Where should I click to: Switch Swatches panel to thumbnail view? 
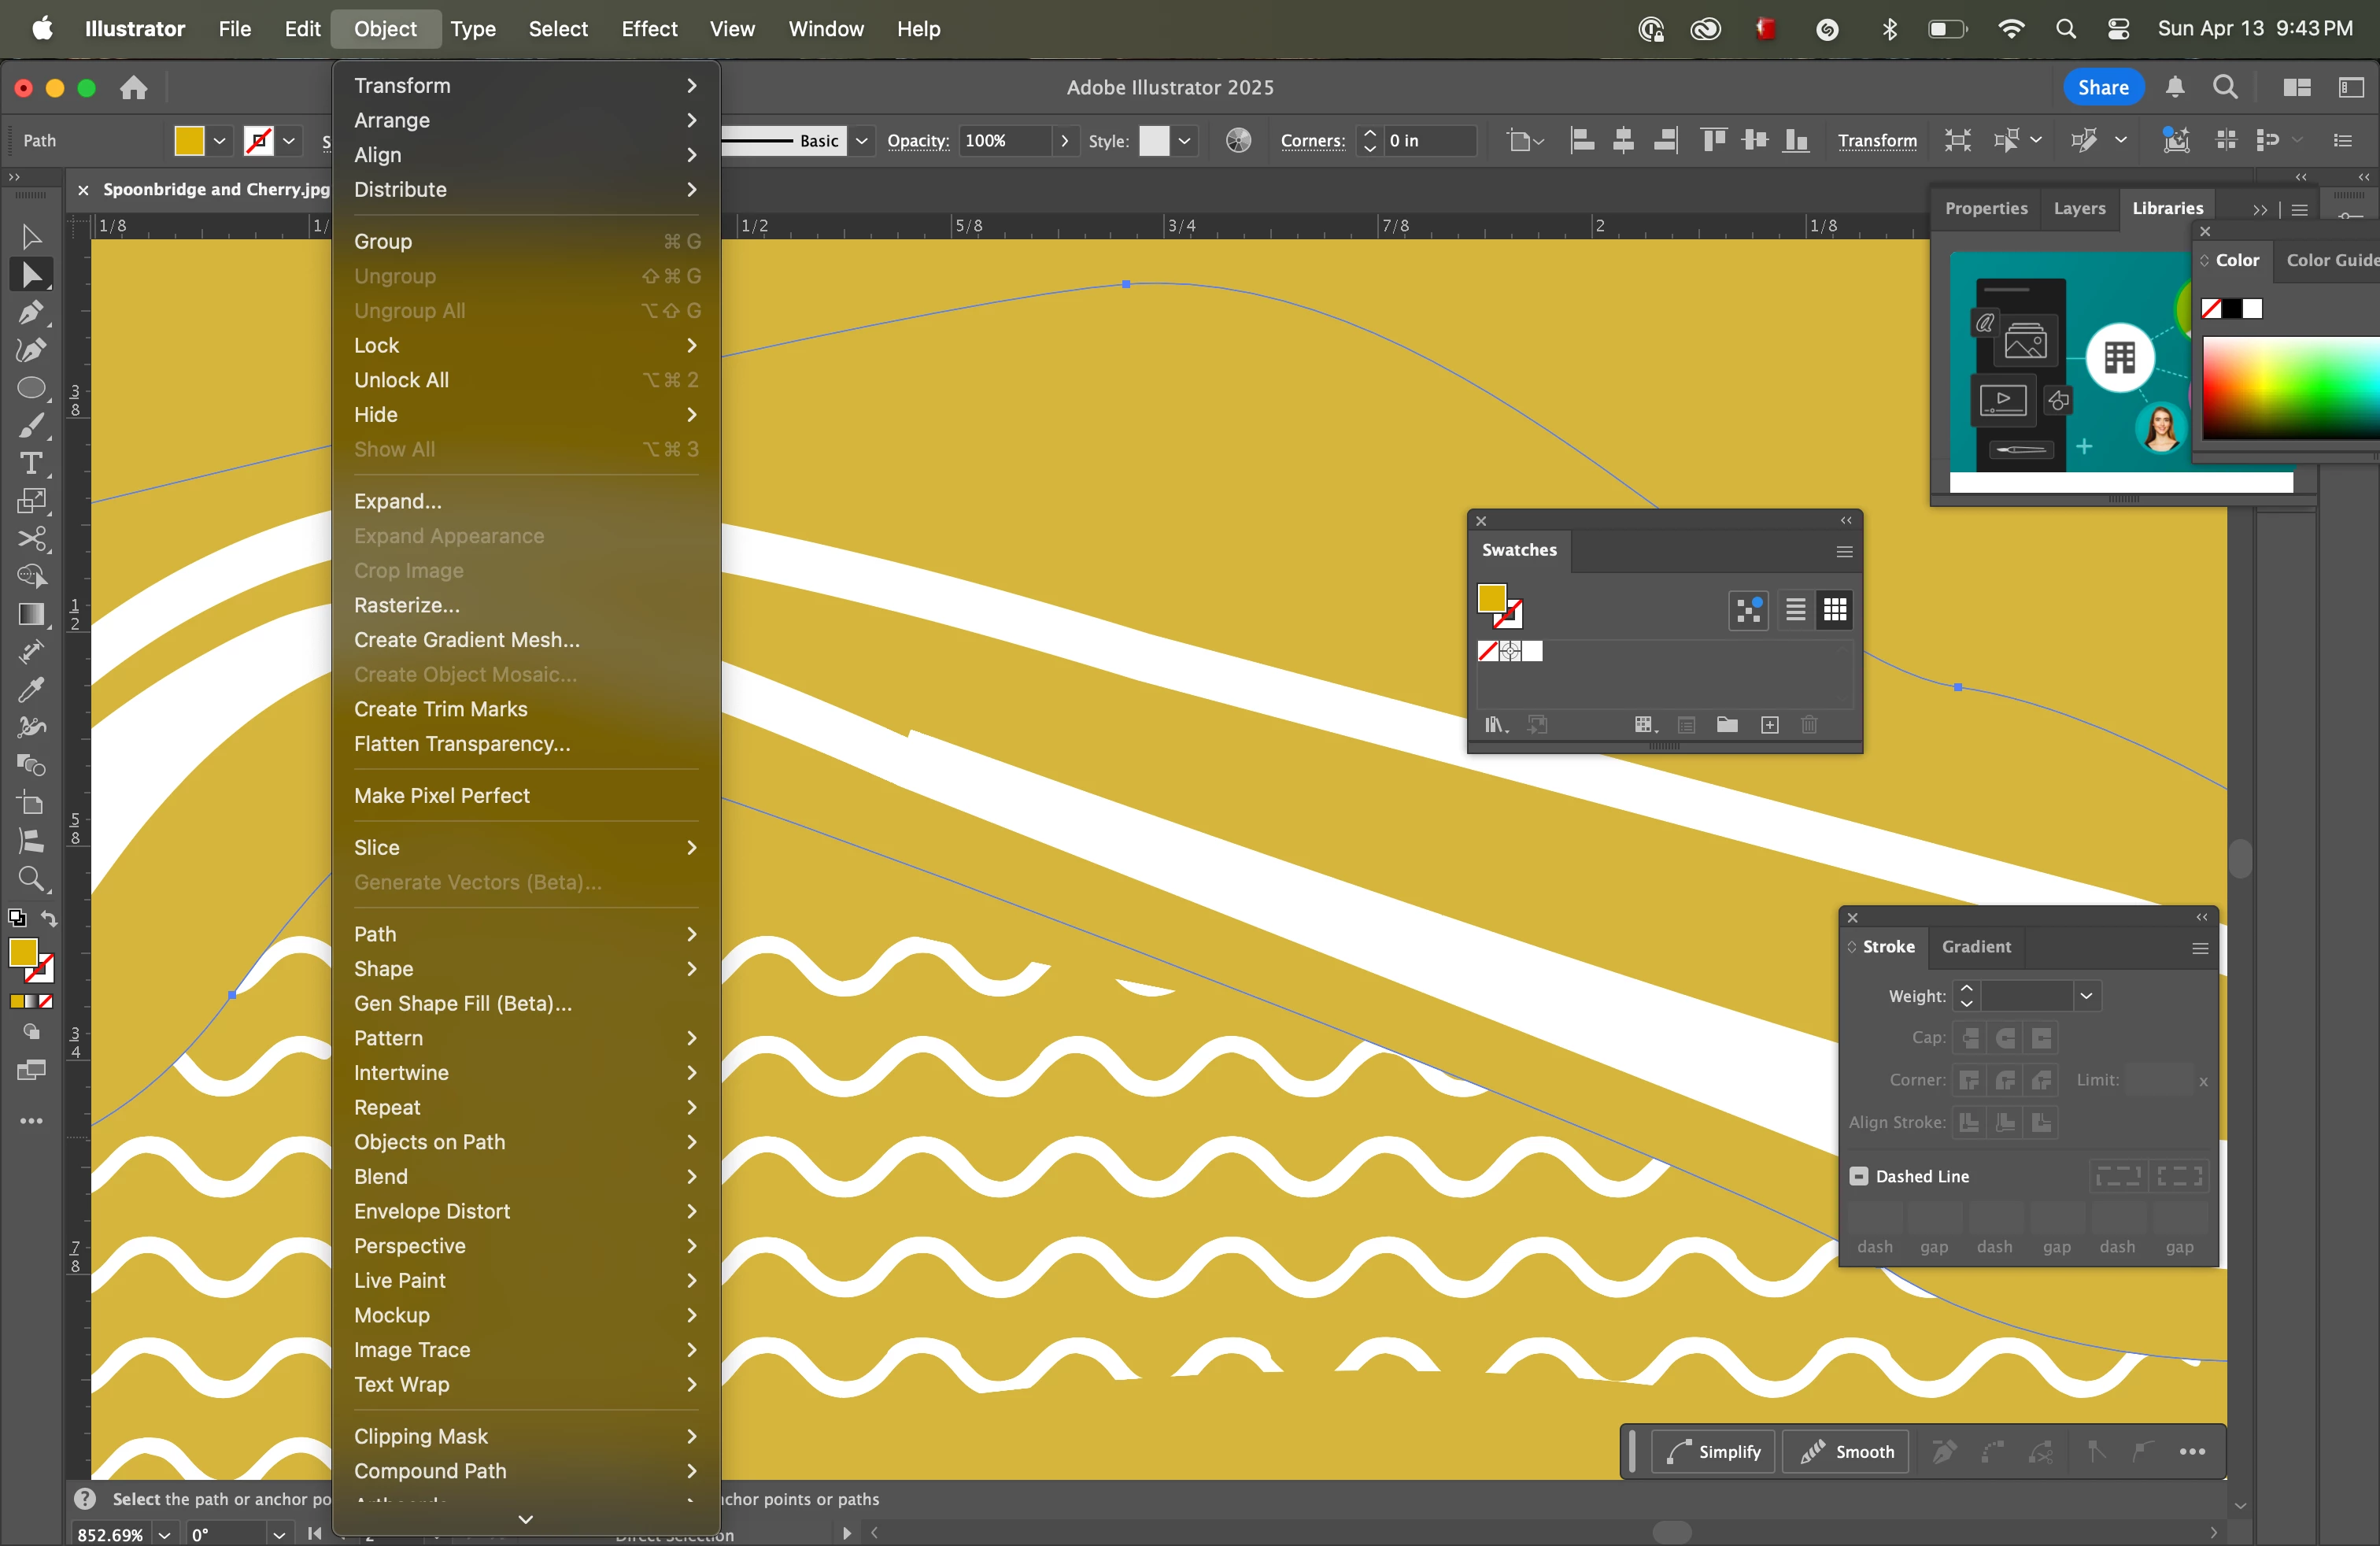(x=1835, y=610)
